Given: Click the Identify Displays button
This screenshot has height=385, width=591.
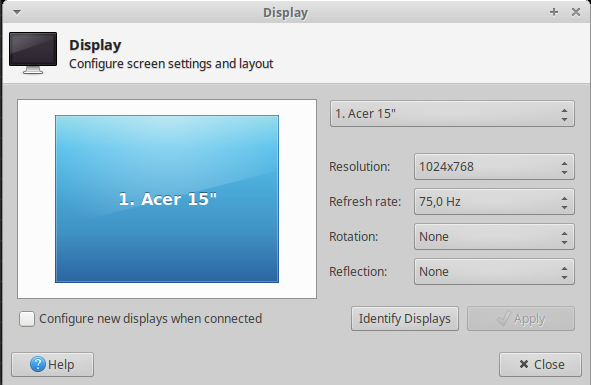Looking at the screenshot, I should [x=405, y=319].
